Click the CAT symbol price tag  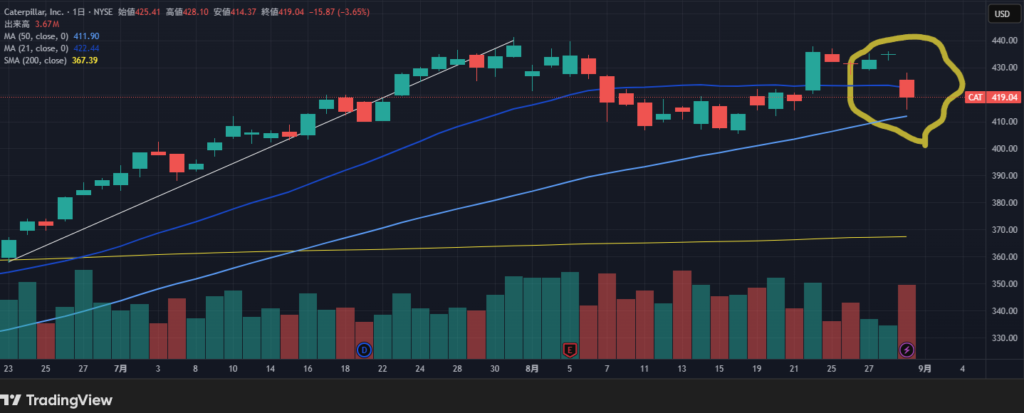(x=975, y=97)
